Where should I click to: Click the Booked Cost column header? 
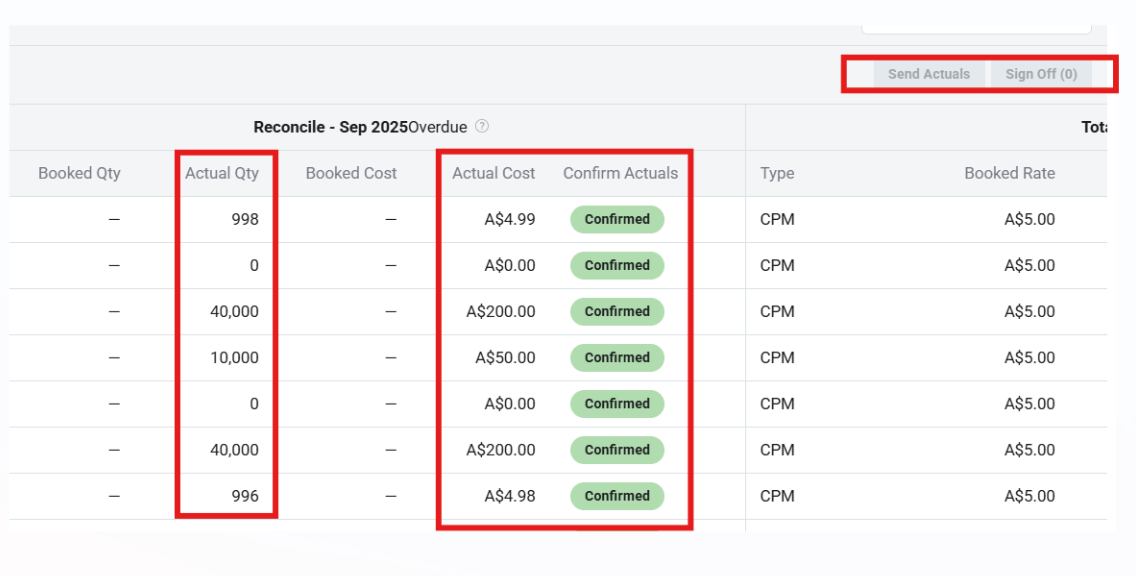351,173
